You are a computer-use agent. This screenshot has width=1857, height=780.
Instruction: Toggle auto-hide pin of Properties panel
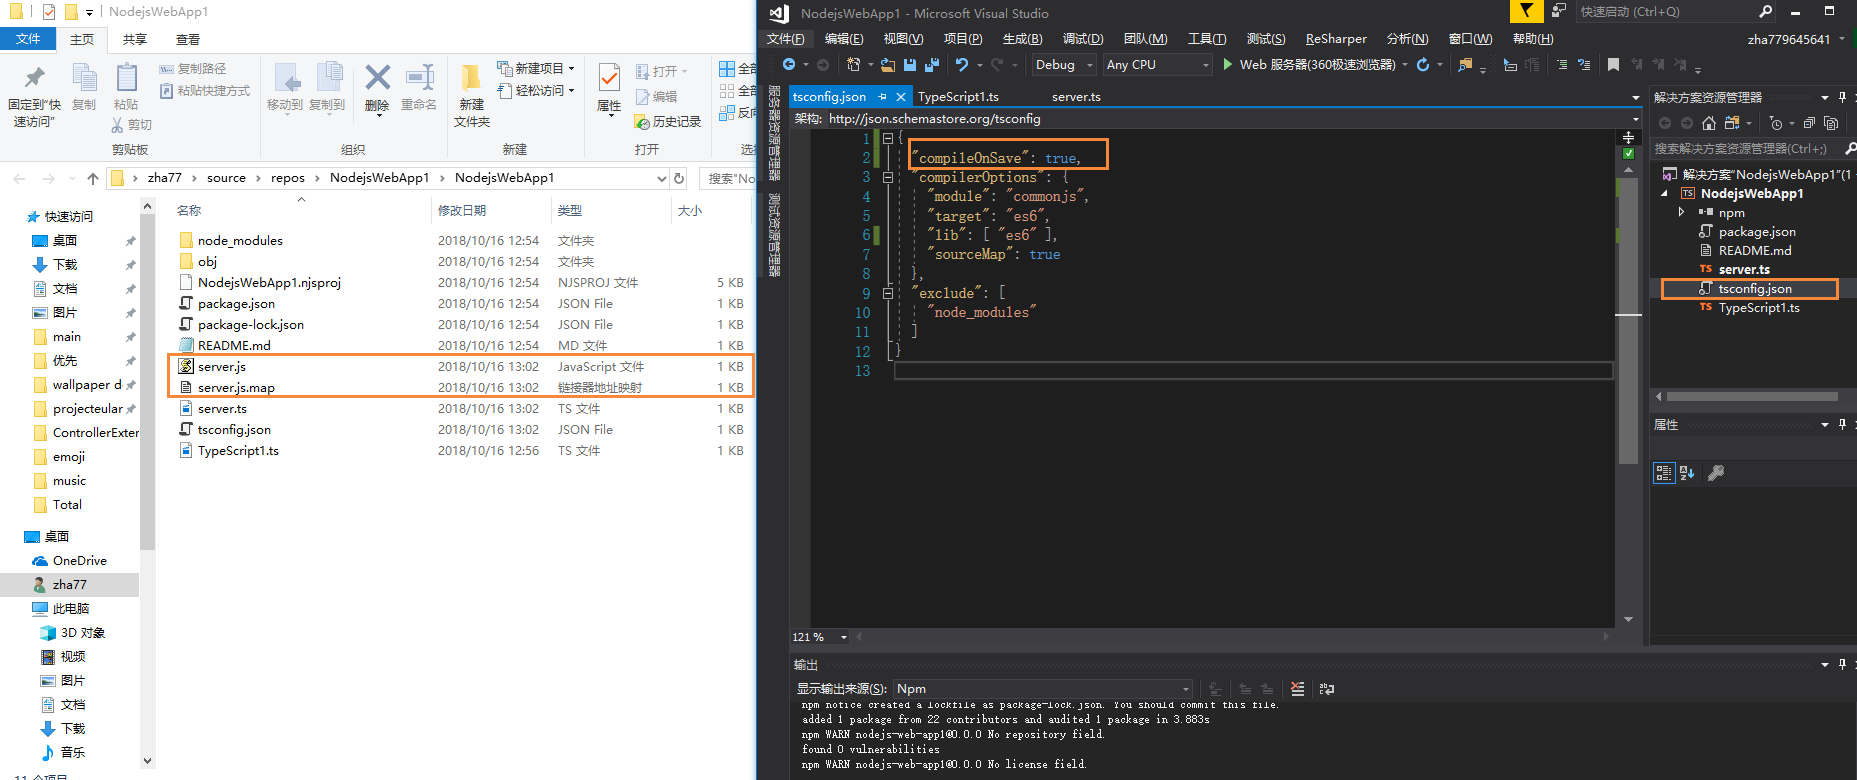tap(1842, 424)
